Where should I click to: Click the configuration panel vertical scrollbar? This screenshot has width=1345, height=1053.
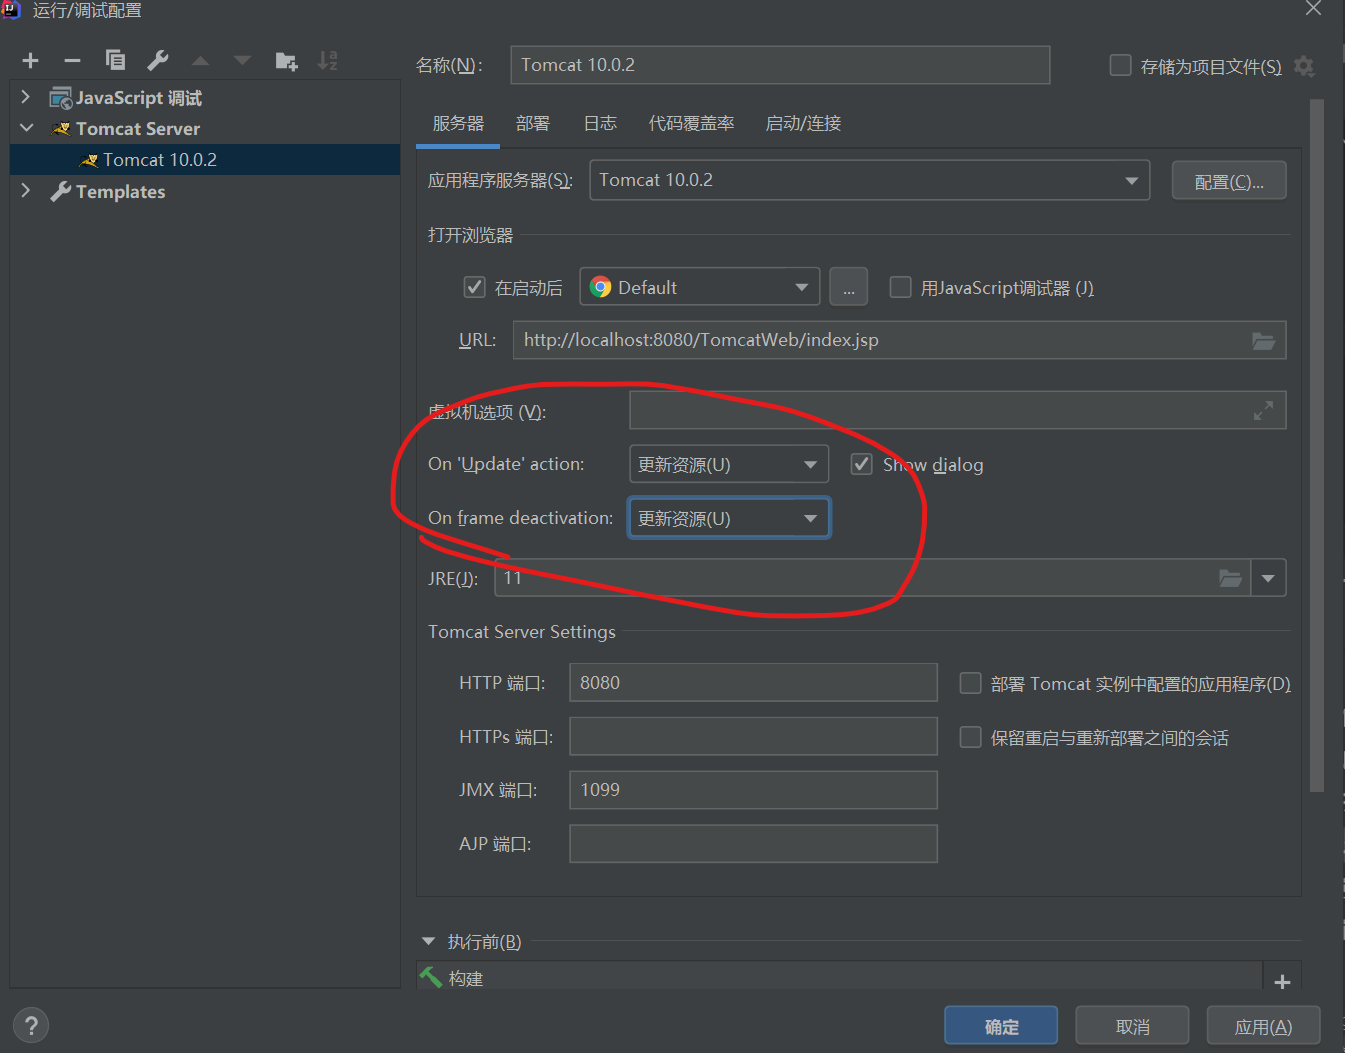1316,445
